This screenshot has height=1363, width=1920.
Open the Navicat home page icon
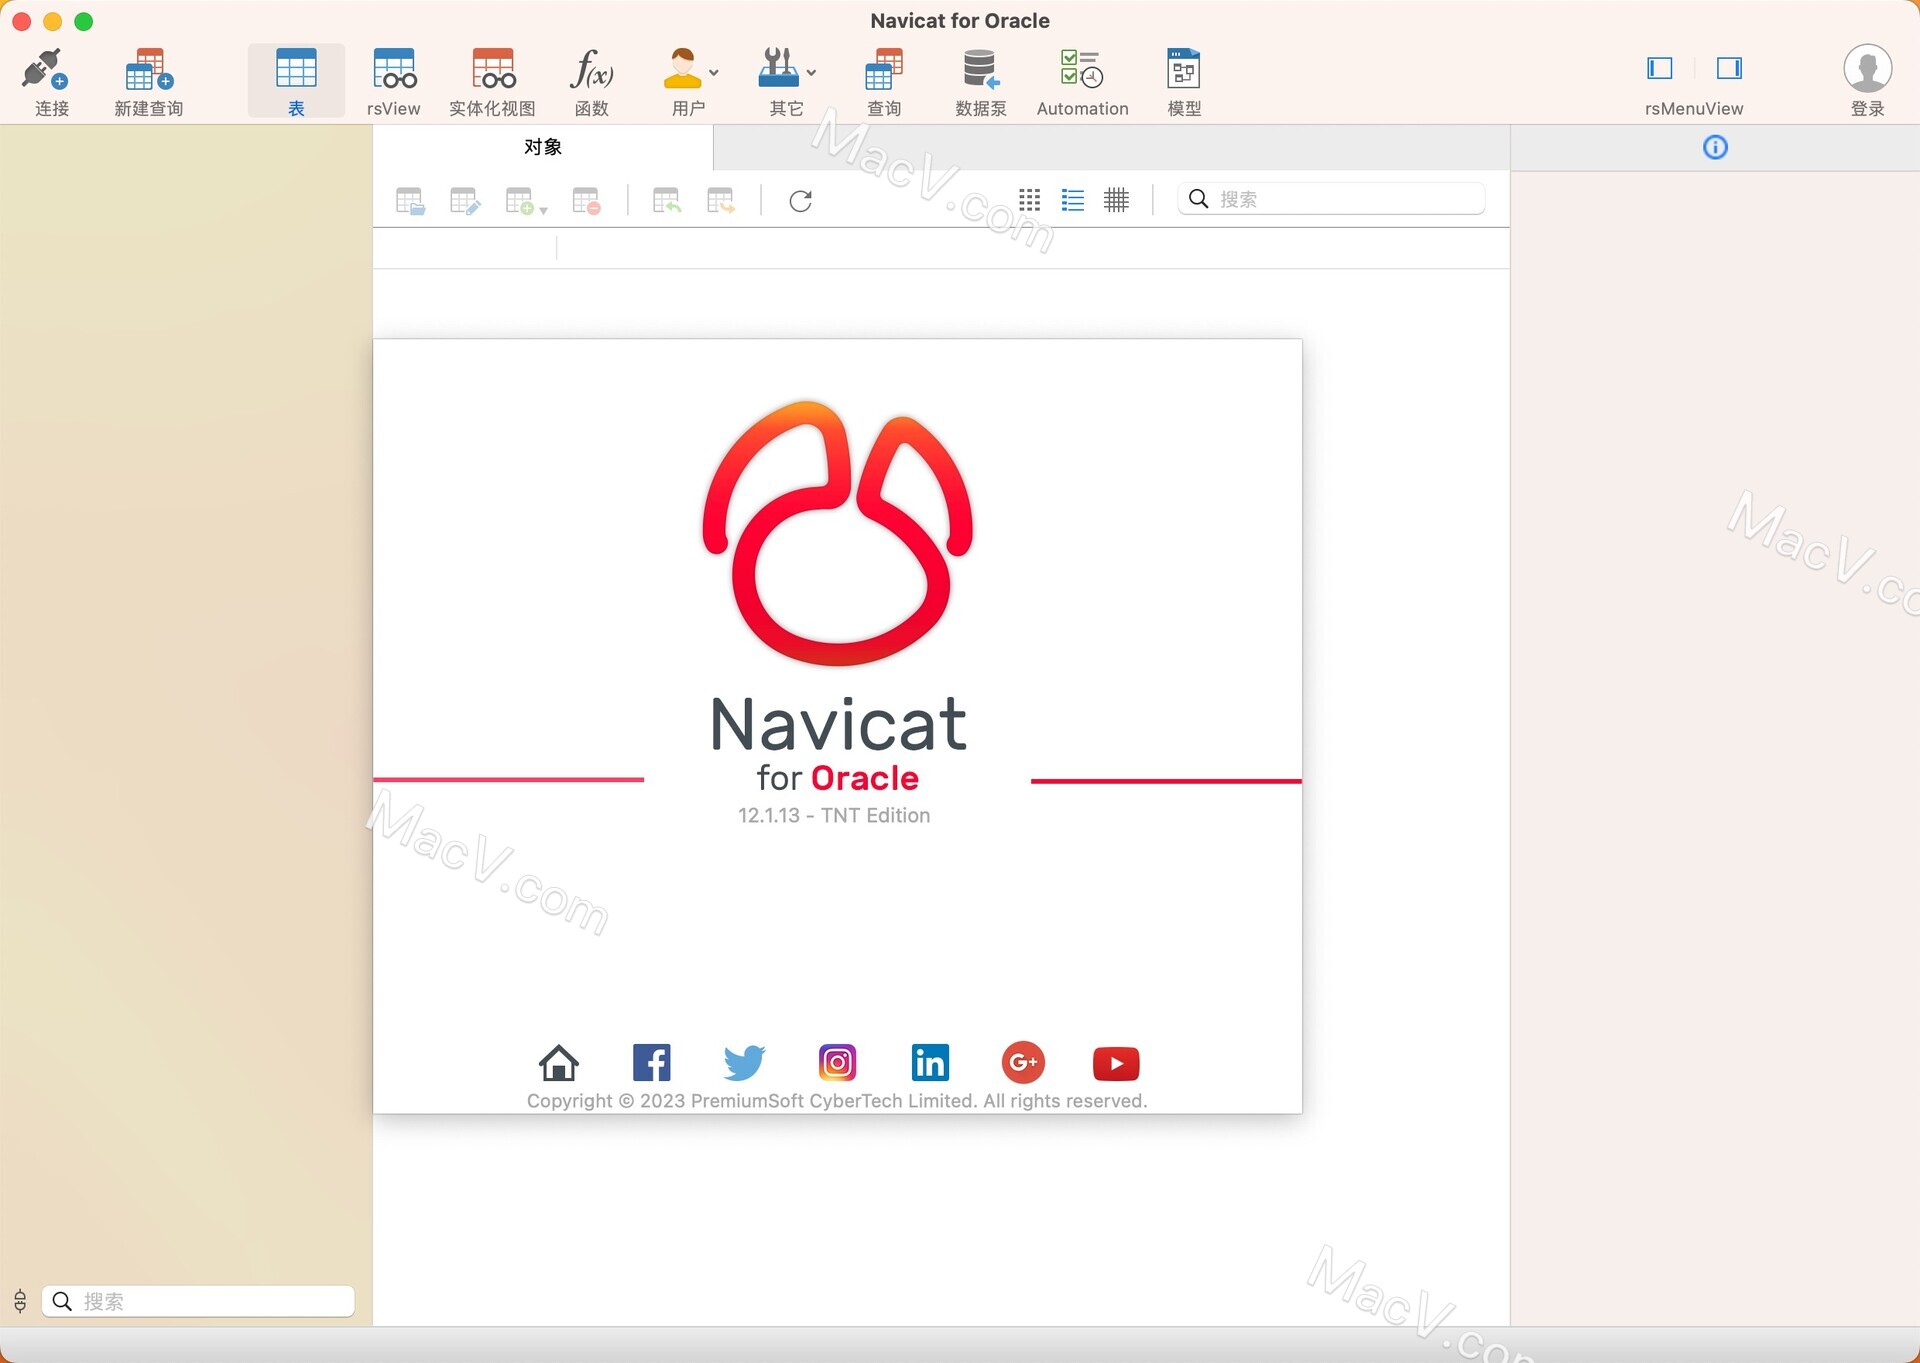559,1062
